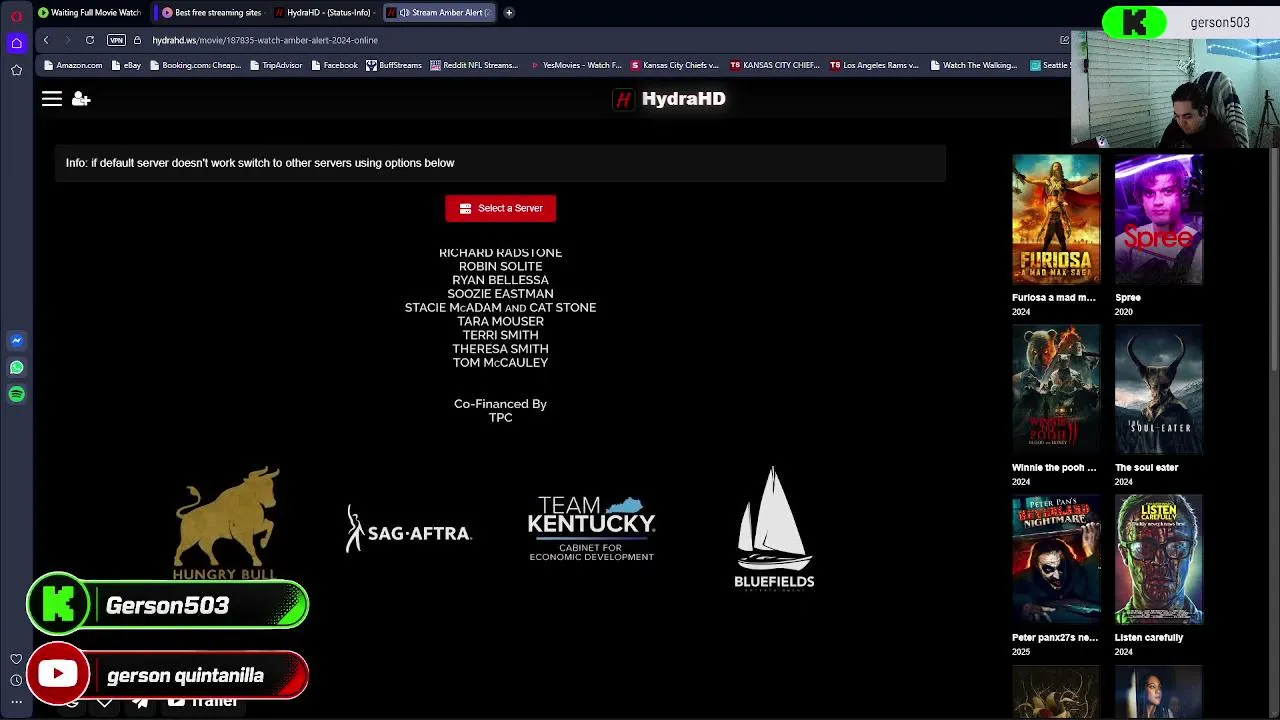Open the Watch The Walking bookmark
This screenshot has width=1280, height=720.
(974, 65)
